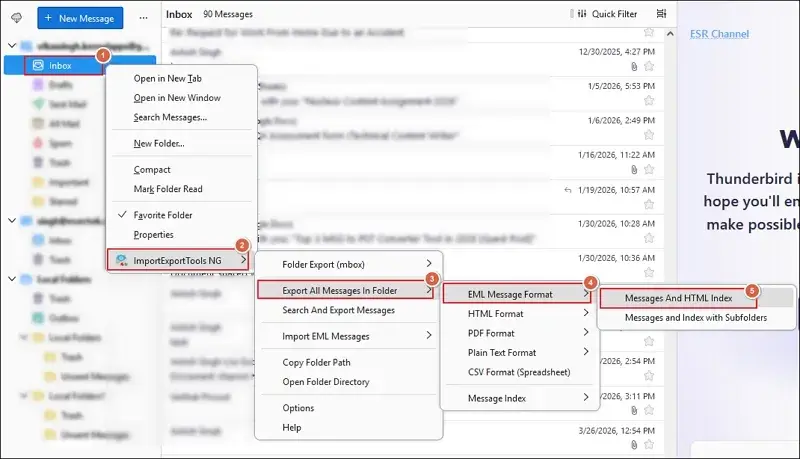The image size is (800, 459).
Task: Expand the PDF Format submenu arrow
Action: [586, 333]
